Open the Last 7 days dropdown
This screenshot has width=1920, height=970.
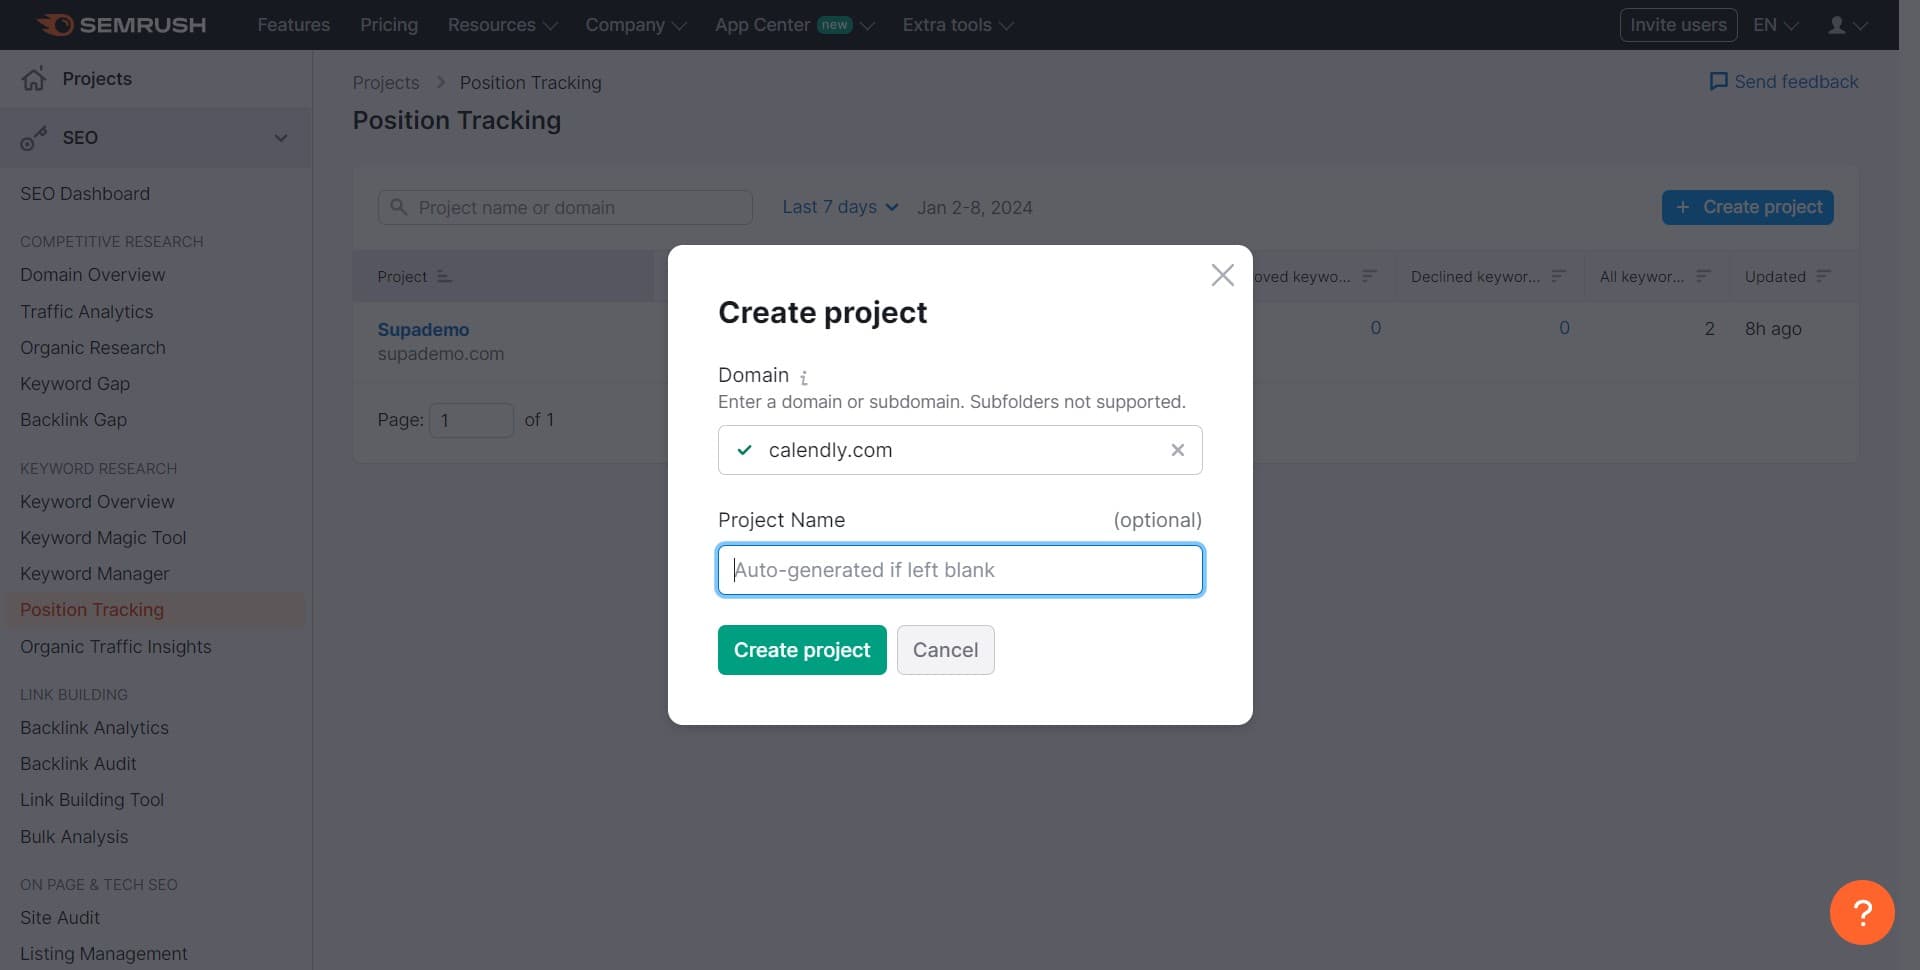(x=840, y=207)
